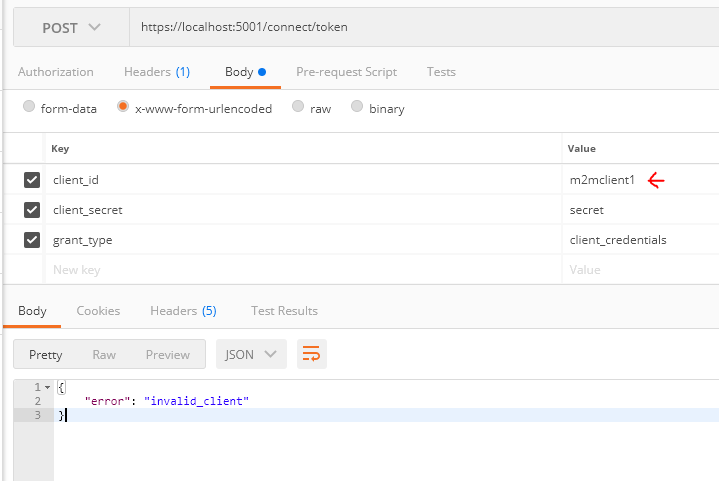
Task: Disable the grant_type parameter checkbox
Action: pyautogui.click(x=32, y=240)
